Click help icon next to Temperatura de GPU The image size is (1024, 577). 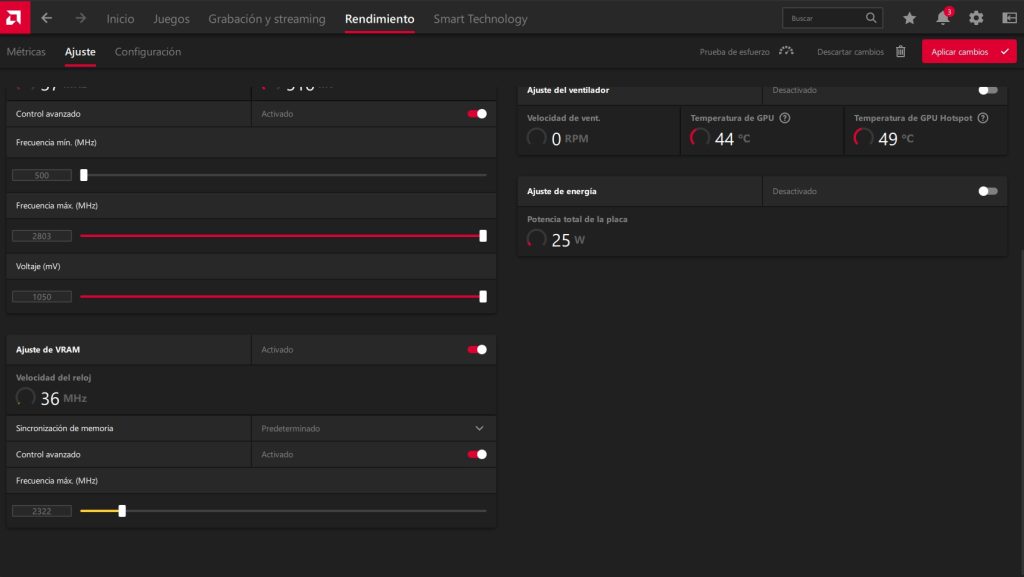785,118
